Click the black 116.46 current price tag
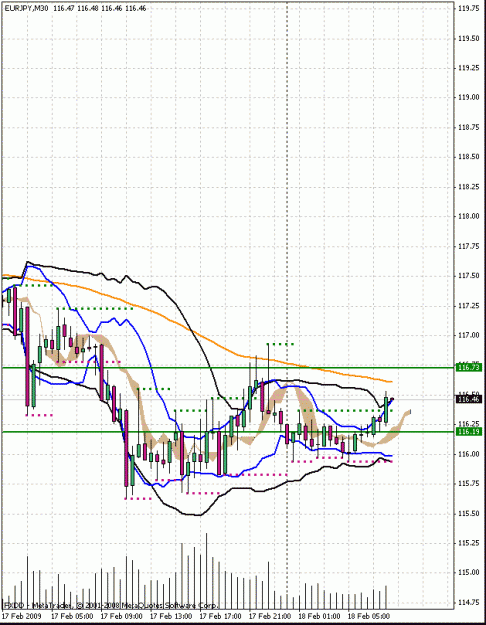The height and width of the screenshot is (625, 486). click(x=469, y=399)
